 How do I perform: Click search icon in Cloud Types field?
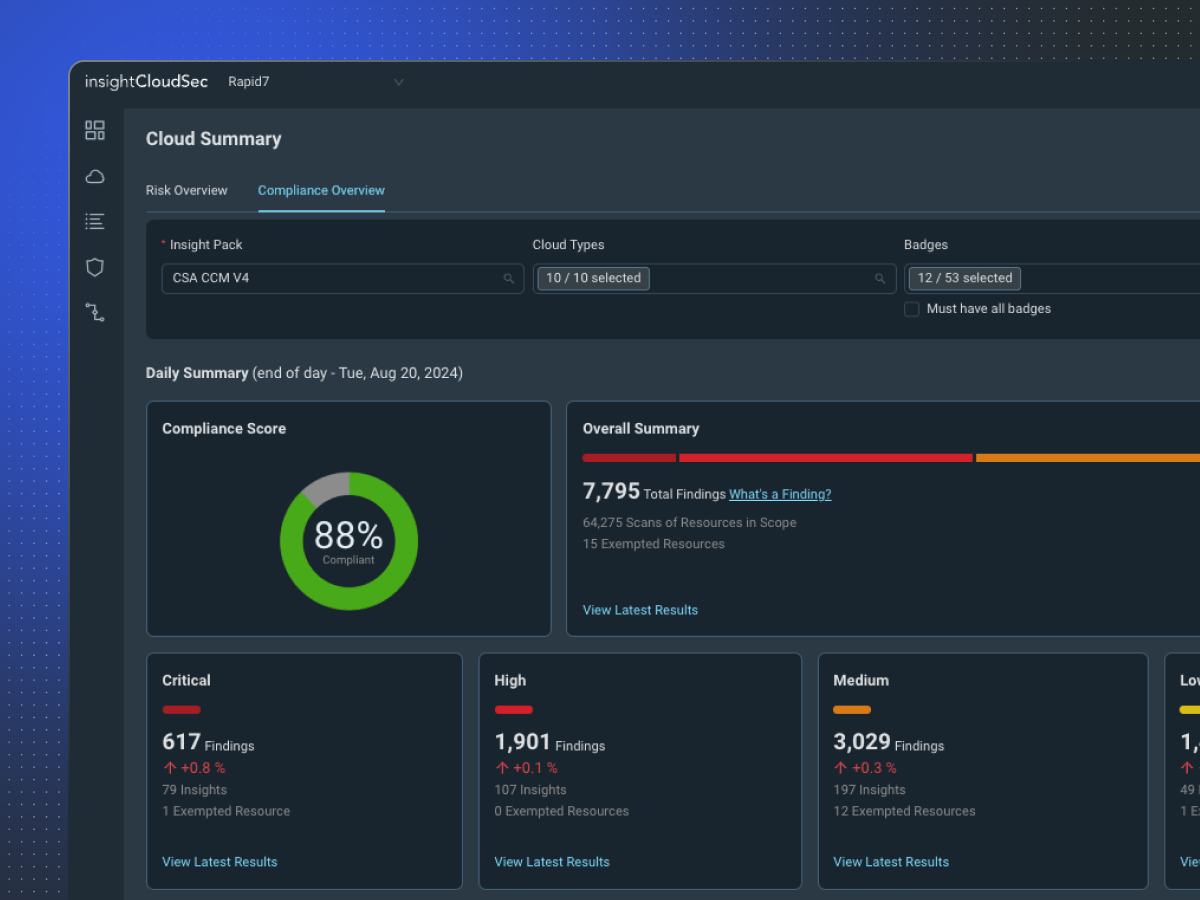880,279
